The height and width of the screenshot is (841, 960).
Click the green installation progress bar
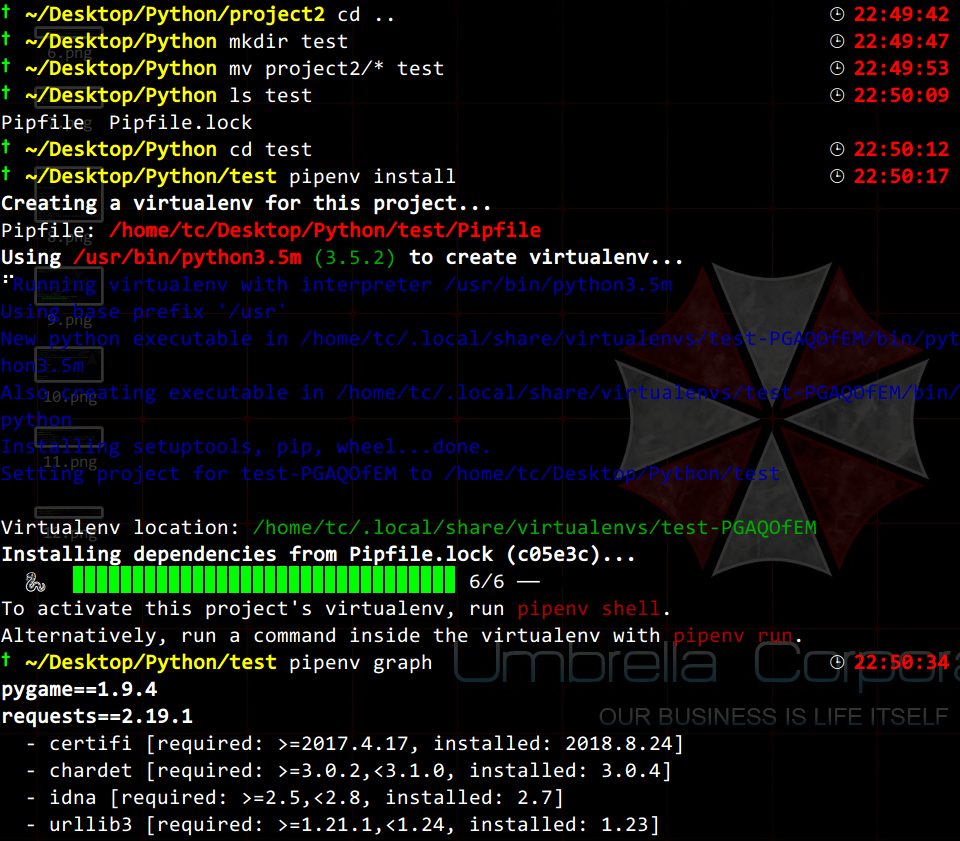click(x=264, y=580)
